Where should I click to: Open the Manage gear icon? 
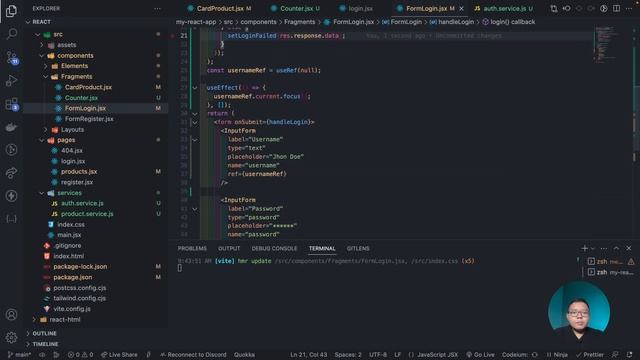[11, 337]
